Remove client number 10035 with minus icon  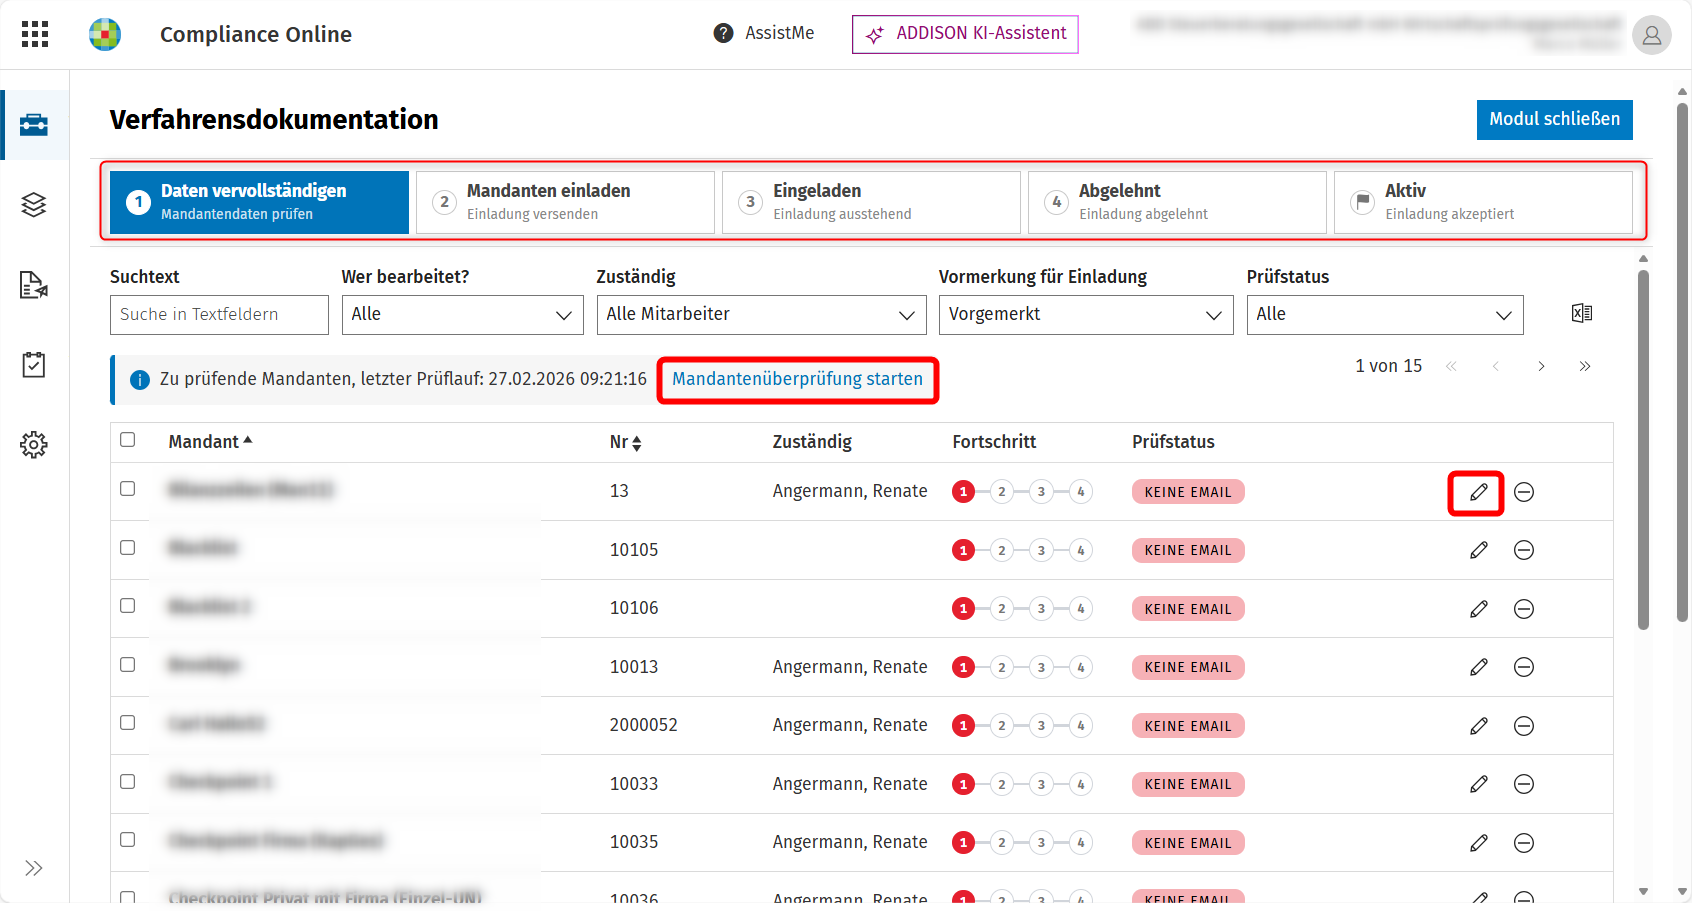pyautogui.click(x=1524, y=843)
